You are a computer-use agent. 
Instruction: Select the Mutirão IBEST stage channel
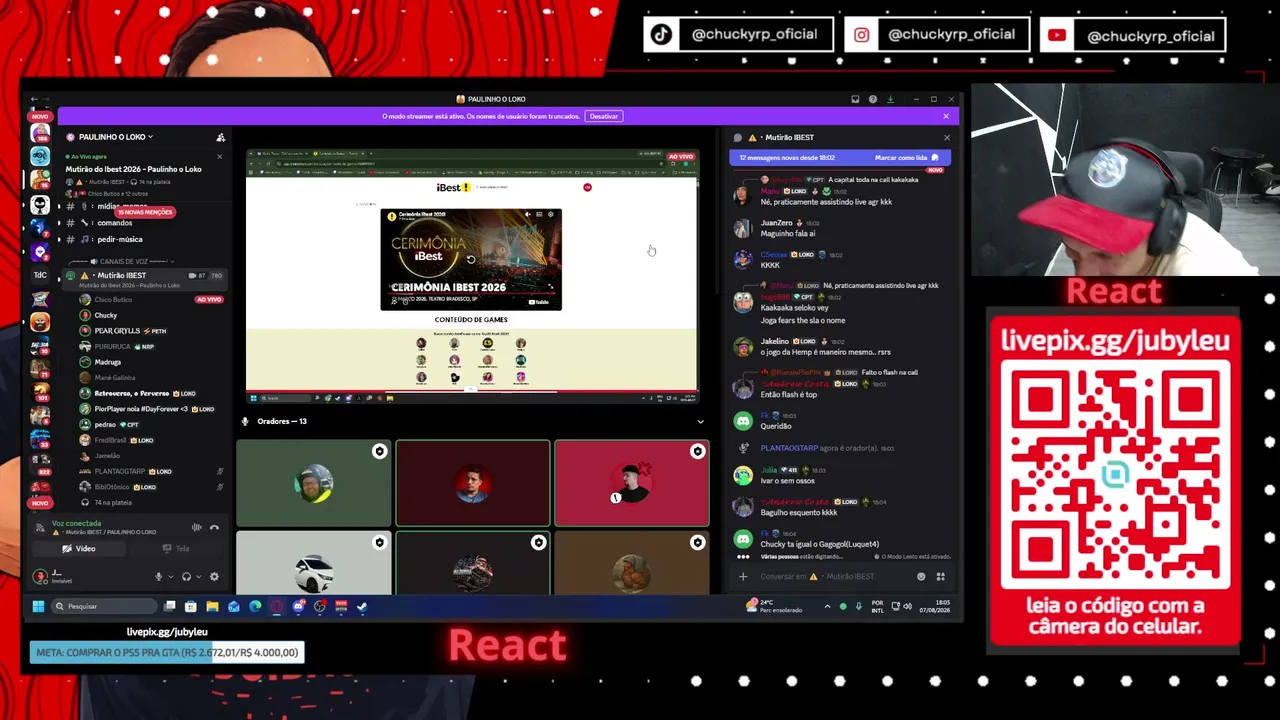click(x=145, y=279)
